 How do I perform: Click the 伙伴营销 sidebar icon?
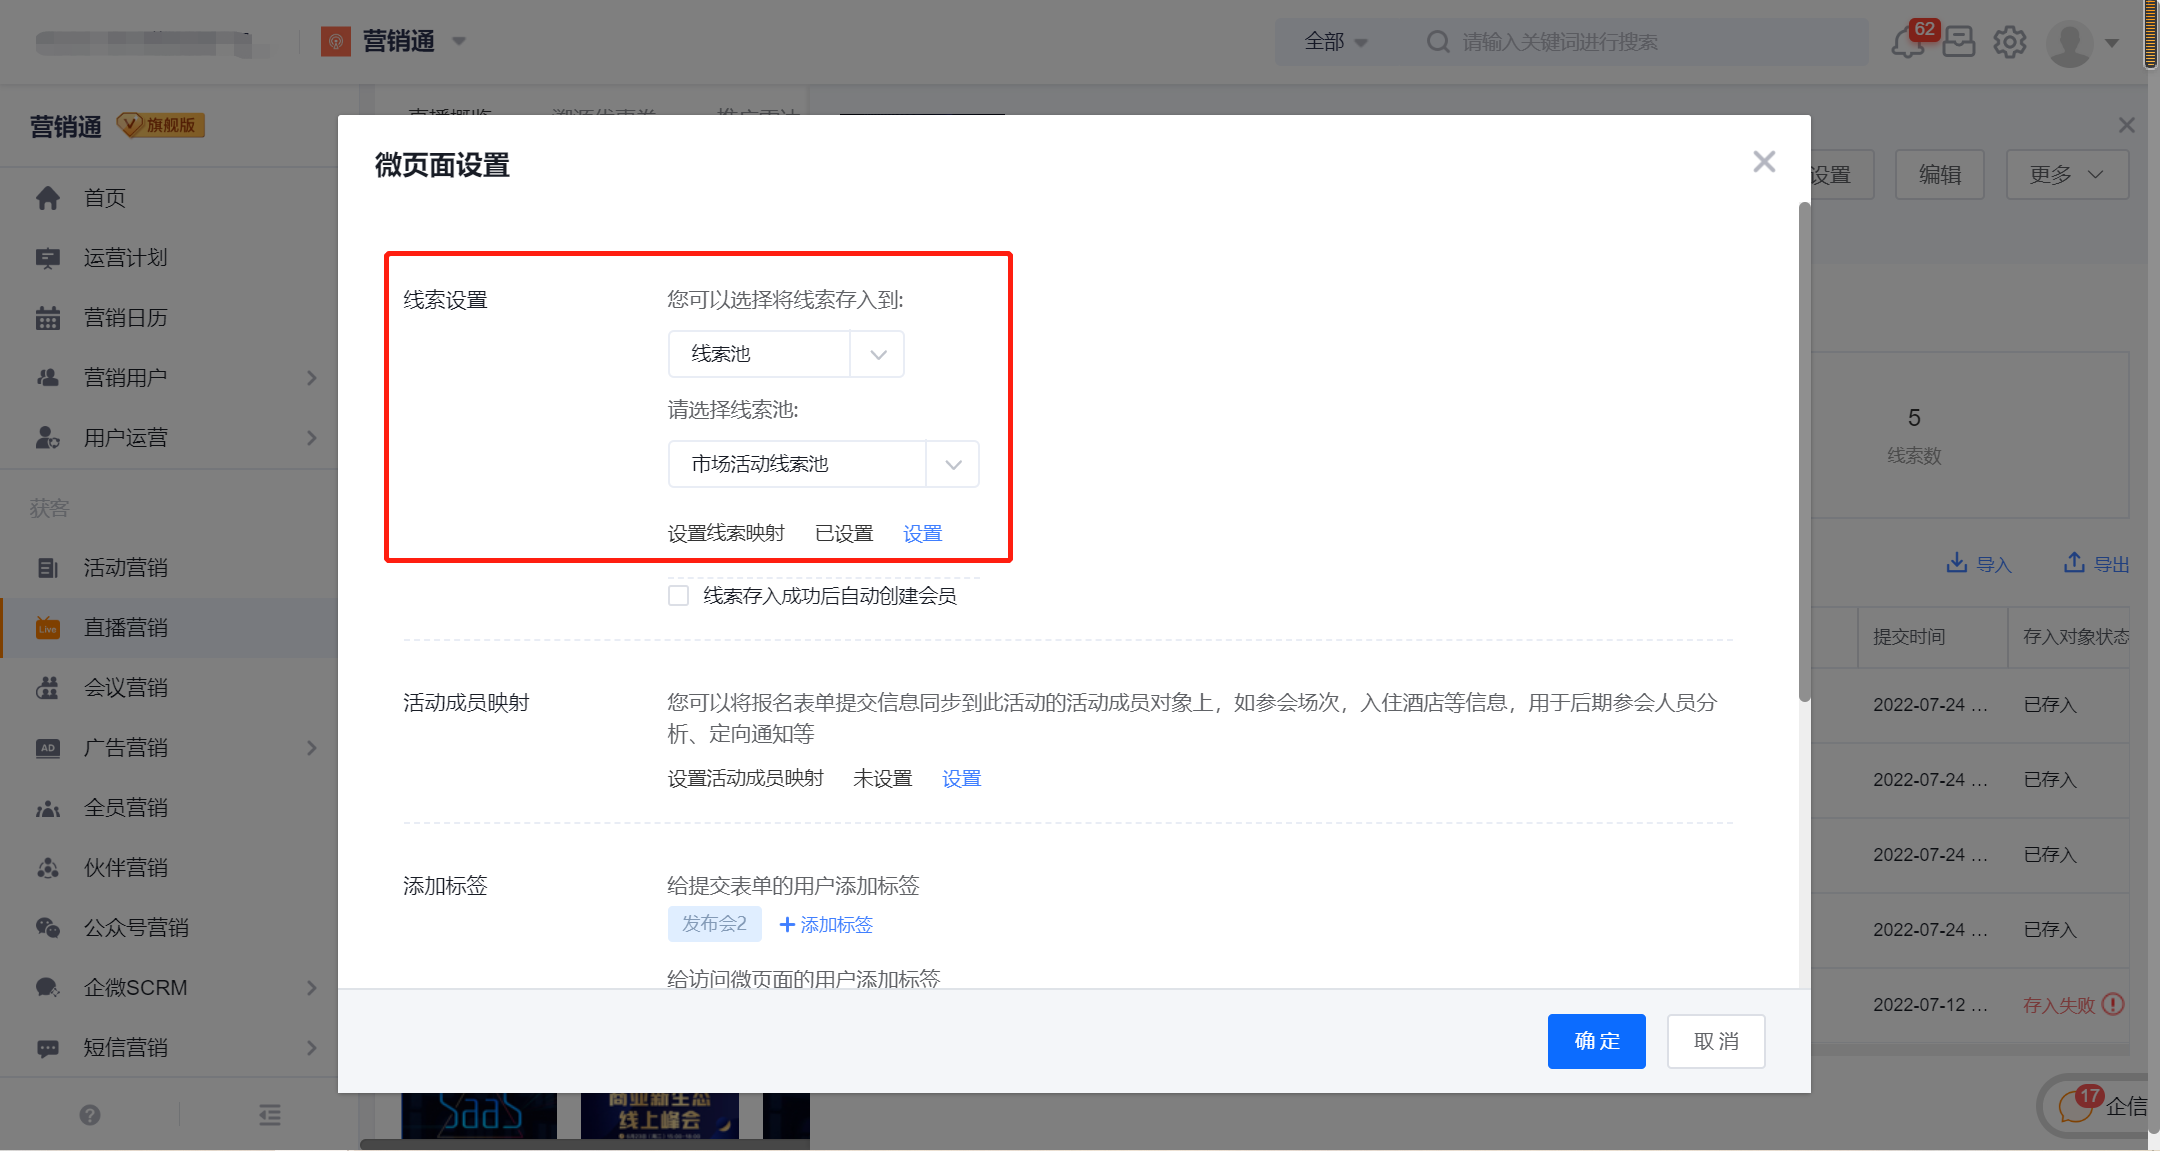(x=48, y=868)
